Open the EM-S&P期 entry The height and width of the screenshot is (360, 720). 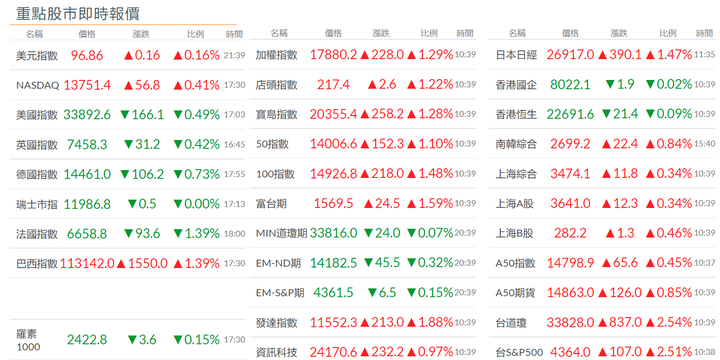click(x=280, y=292)
